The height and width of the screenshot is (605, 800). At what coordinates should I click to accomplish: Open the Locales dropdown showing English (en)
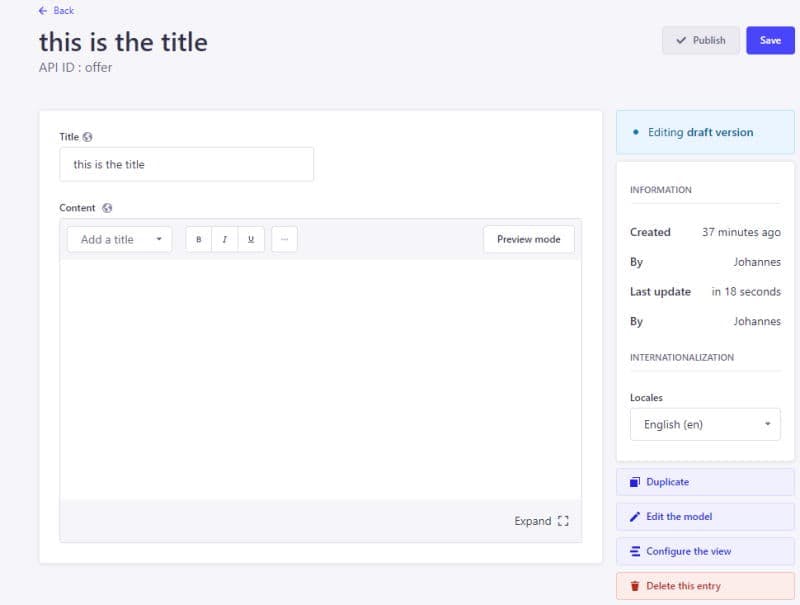point(704,424)
